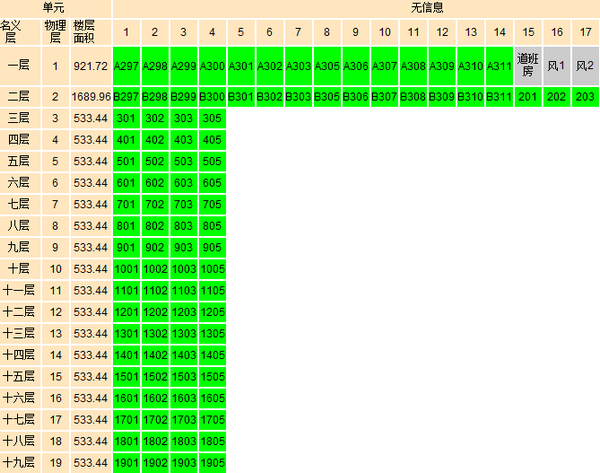Select unit B308 cell

tap(413, 97)
